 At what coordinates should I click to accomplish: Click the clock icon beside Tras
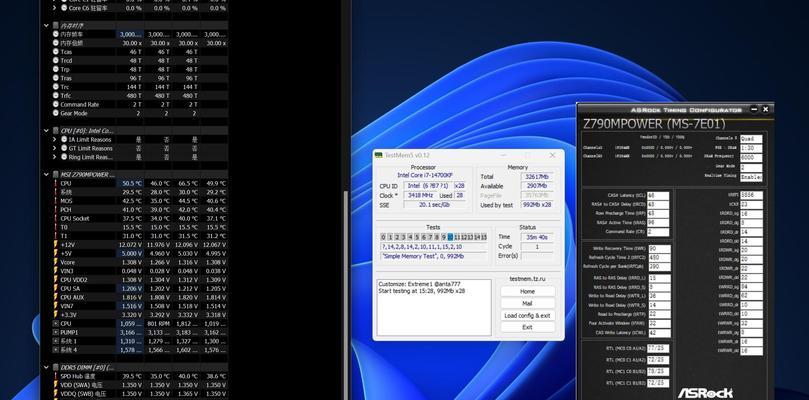pyautogui.click(x=56, y=78)
